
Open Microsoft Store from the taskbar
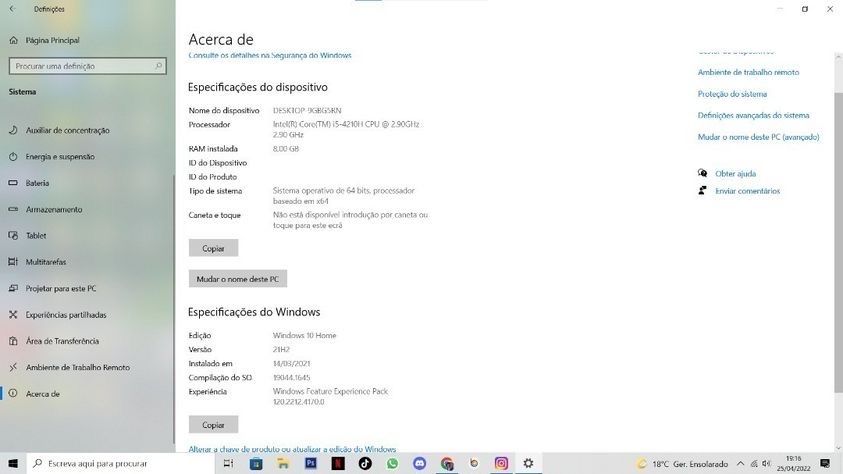coord(256,463)
